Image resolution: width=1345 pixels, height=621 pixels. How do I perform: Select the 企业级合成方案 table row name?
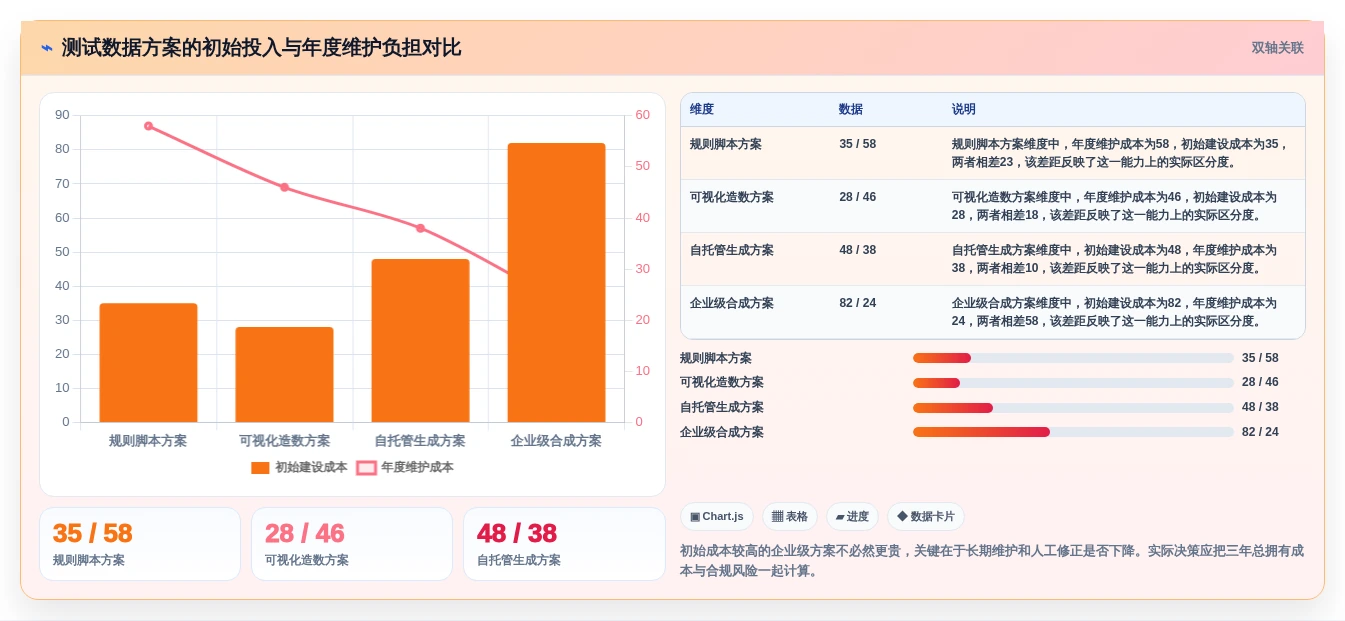tap(732, 303)
